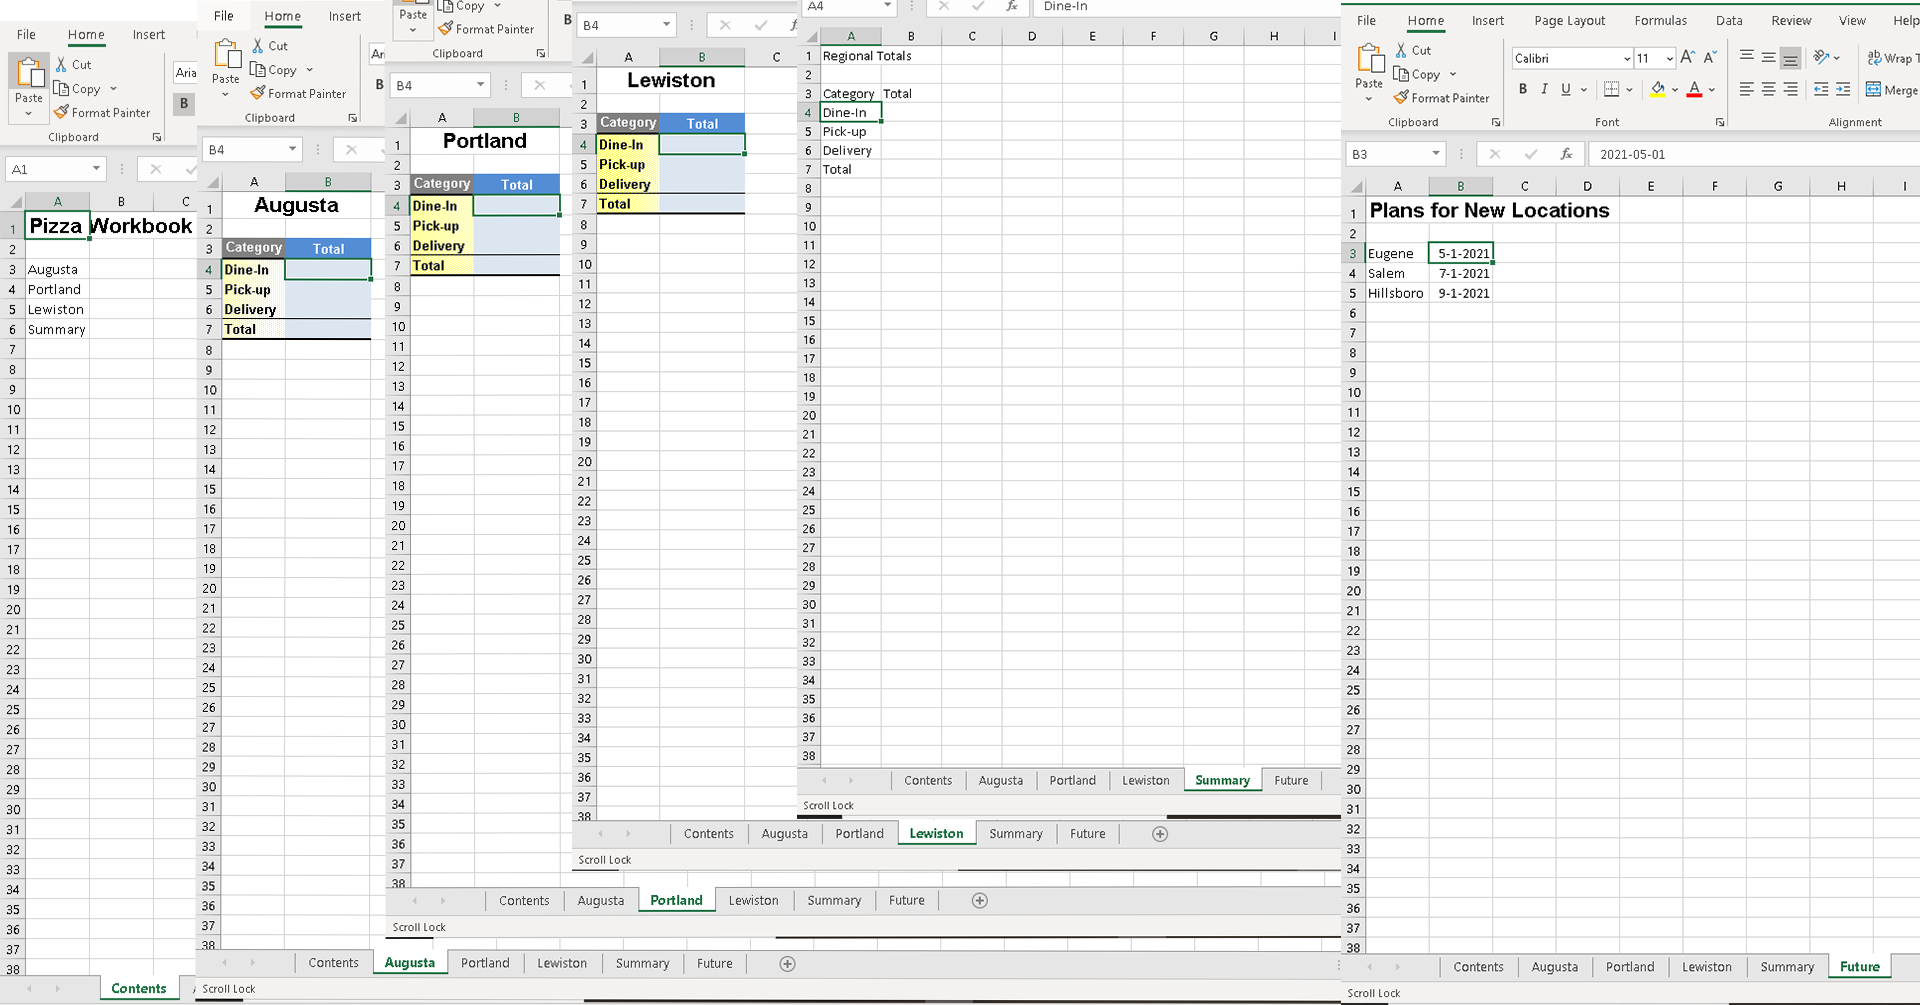Click the Decrease Indent icon
Viewport: 1920px width, 1005px height.
(x=1821, y=89)
